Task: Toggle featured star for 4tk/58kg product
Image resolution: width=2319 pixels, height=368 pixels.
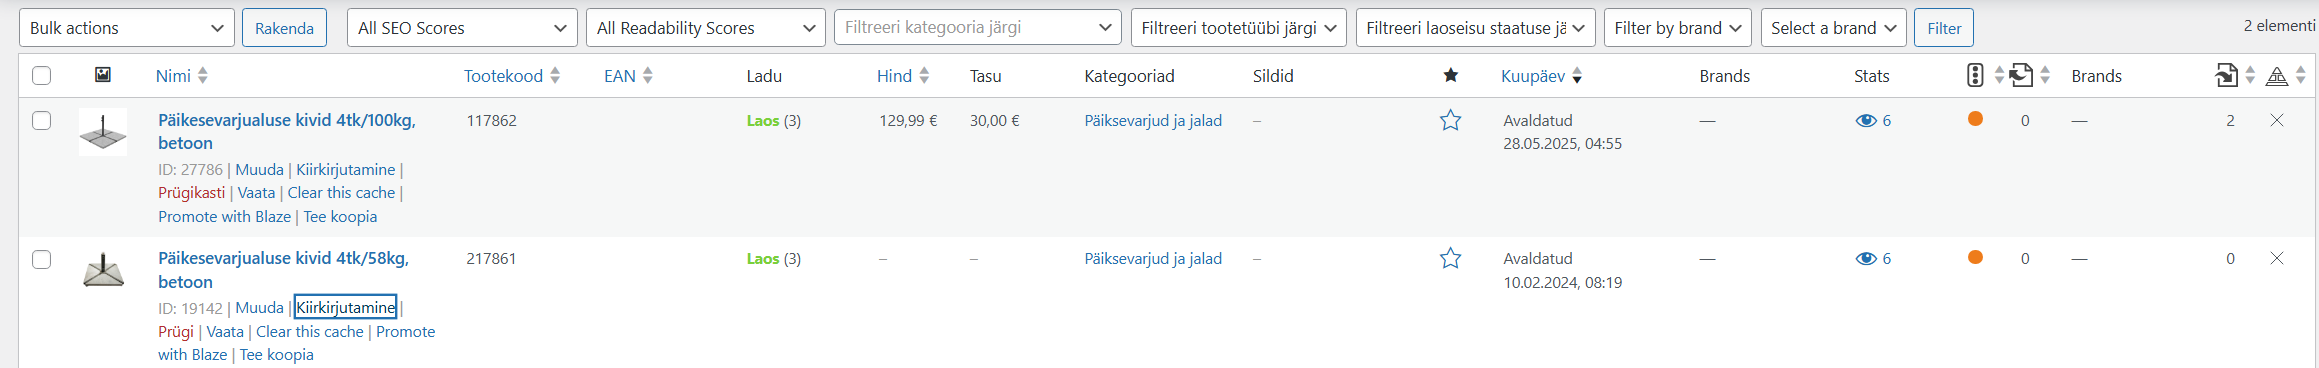Action: pos(1450,259)
